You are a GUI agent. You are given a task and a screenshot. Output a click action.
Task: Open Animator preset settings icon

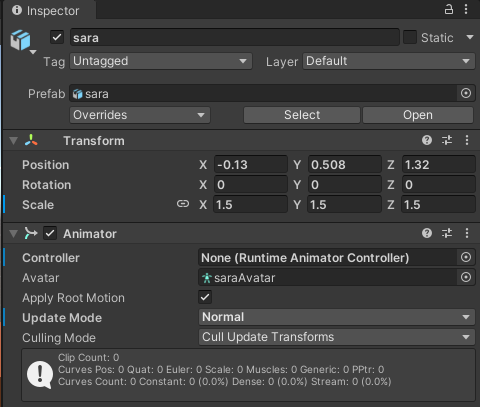pyautogui.click(x=447, y=233)
